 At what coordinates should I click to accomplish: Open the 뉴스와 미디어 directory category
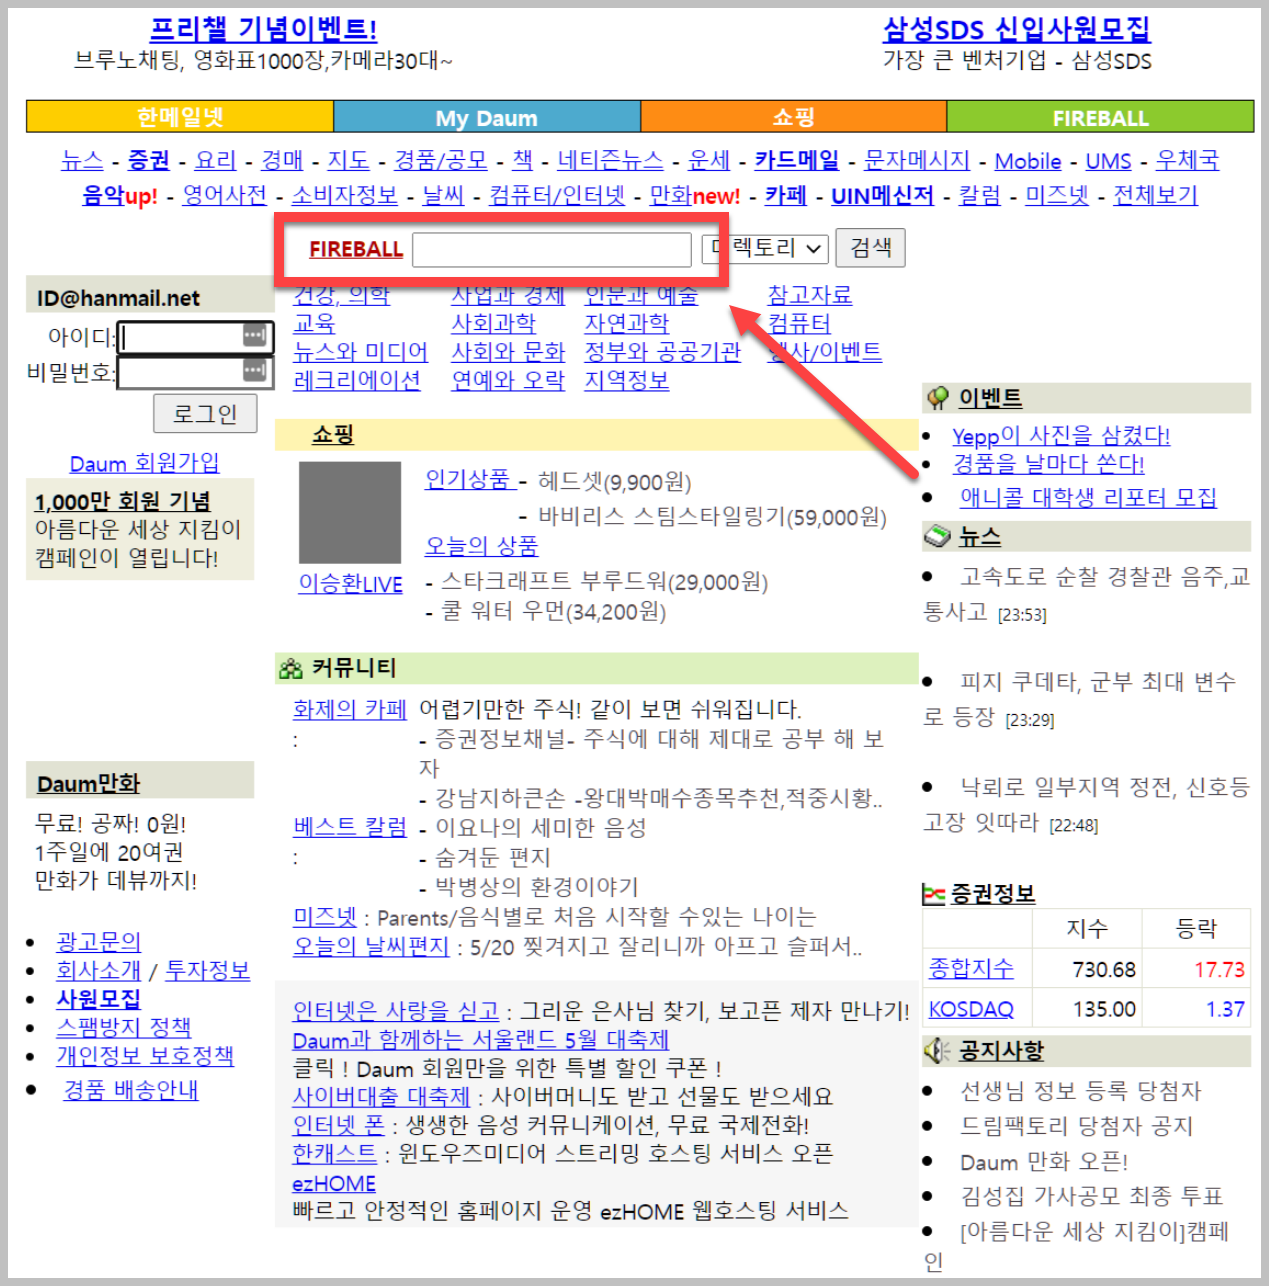point(360,352)
